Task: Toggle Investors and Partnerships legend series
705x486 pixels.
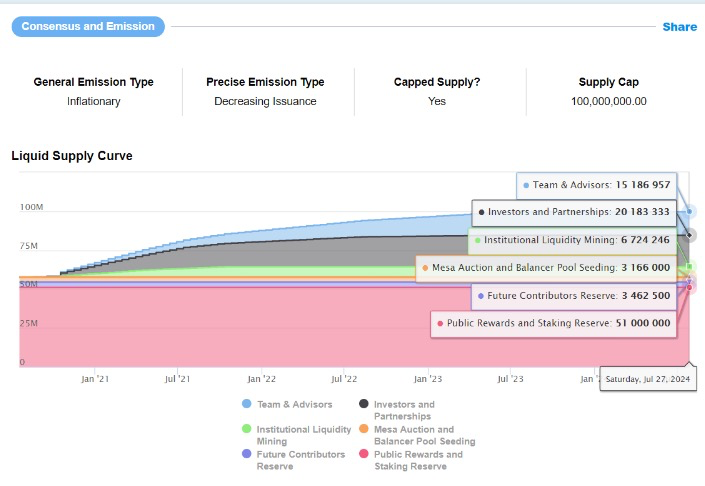Action: [x=404, y=410]
